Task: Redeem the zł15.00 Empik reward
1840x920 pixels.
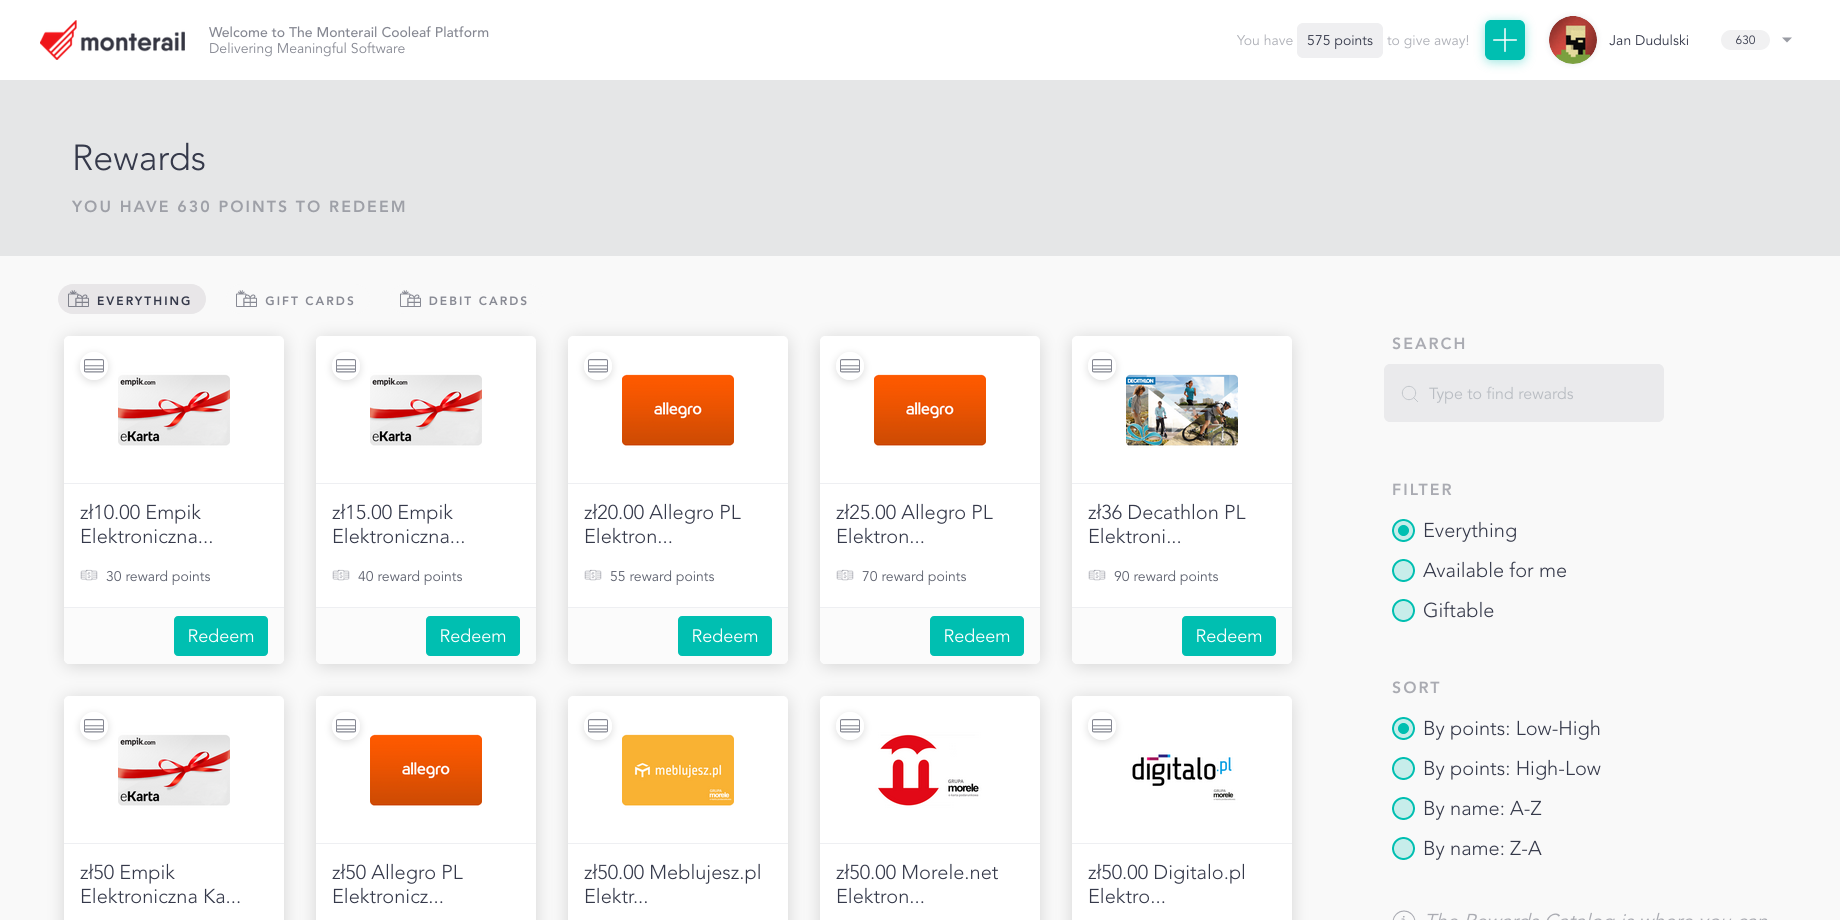Action: [473, 636]
